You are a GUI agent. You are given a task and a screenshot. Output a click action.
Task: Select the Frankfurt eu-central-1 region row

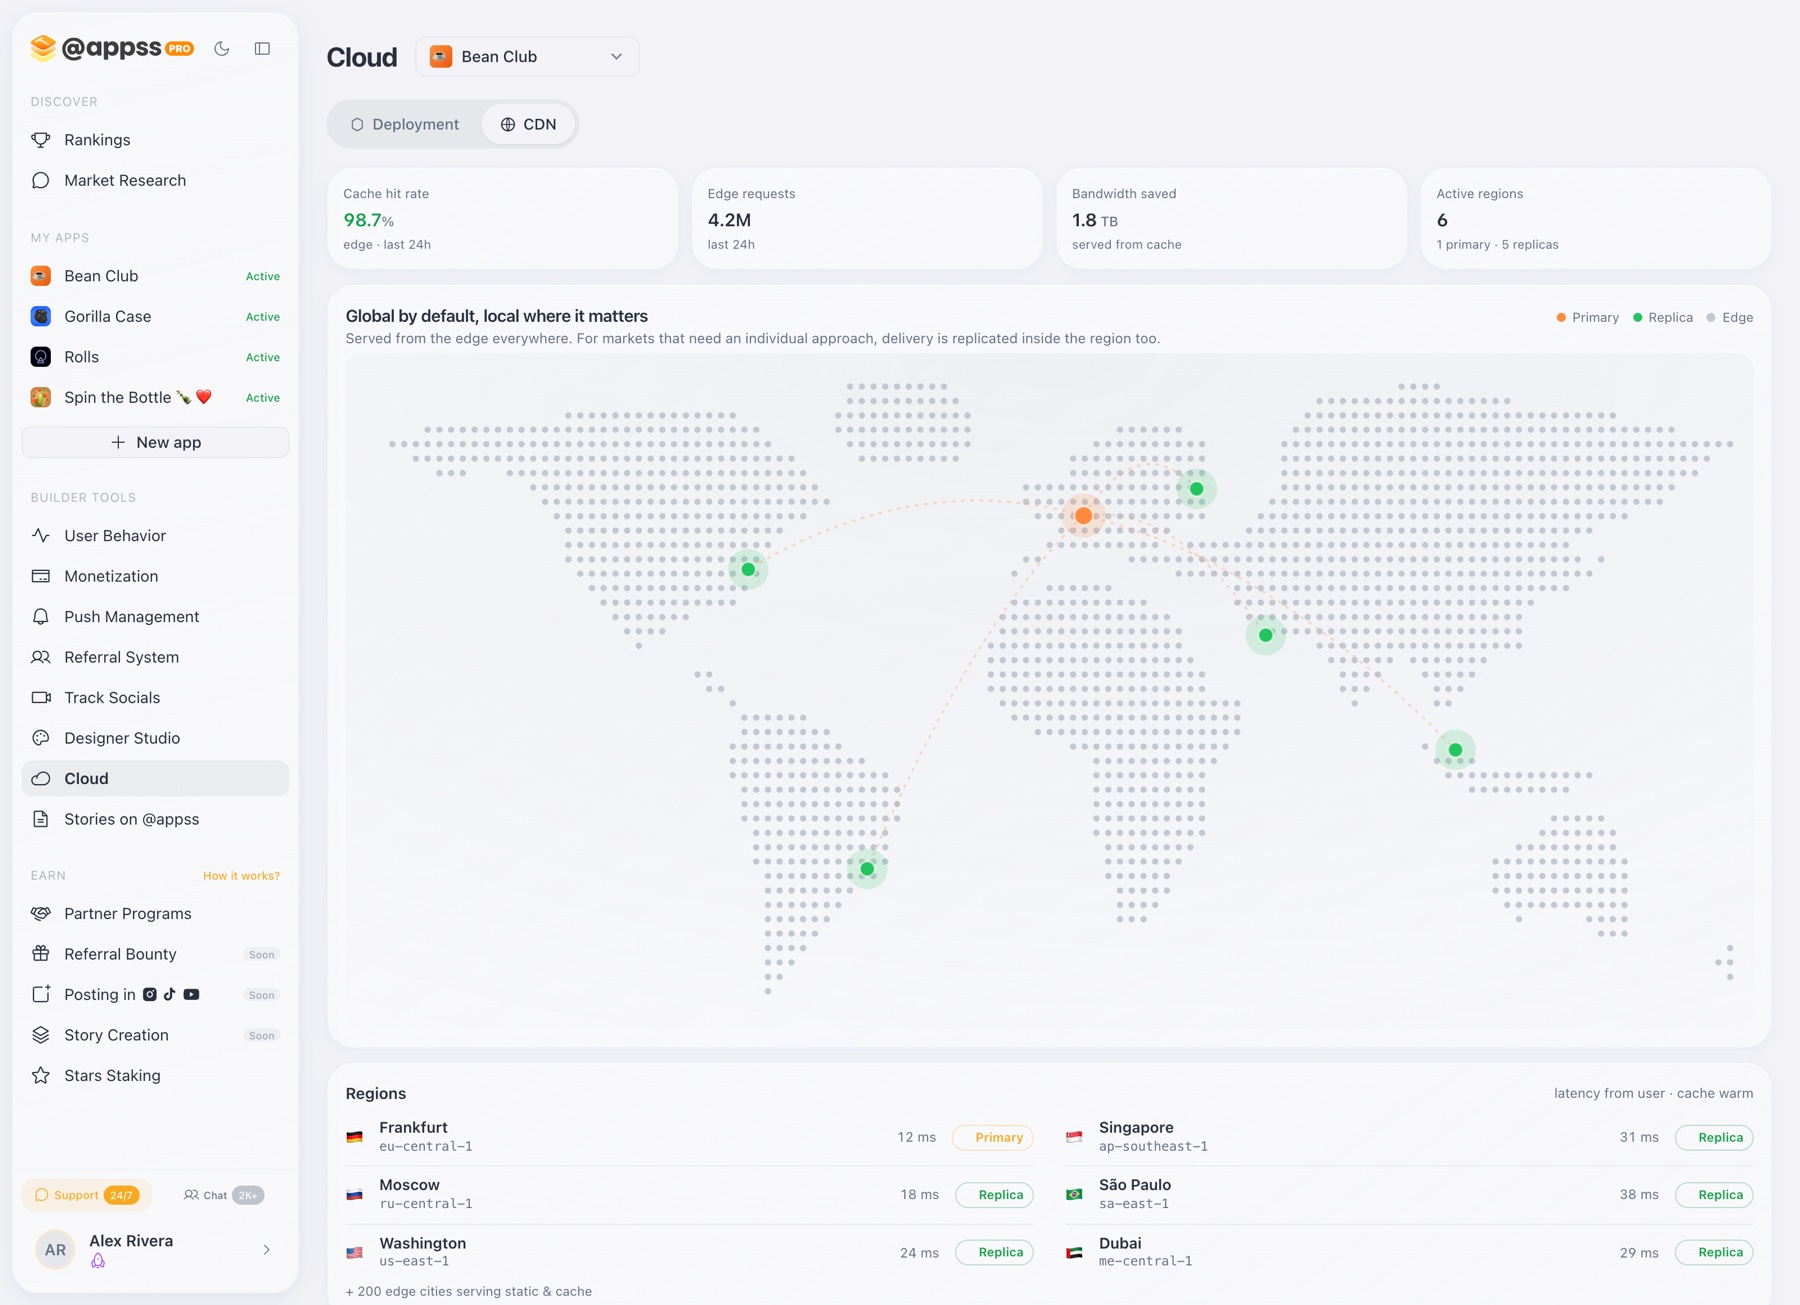tap(690, 1137)
